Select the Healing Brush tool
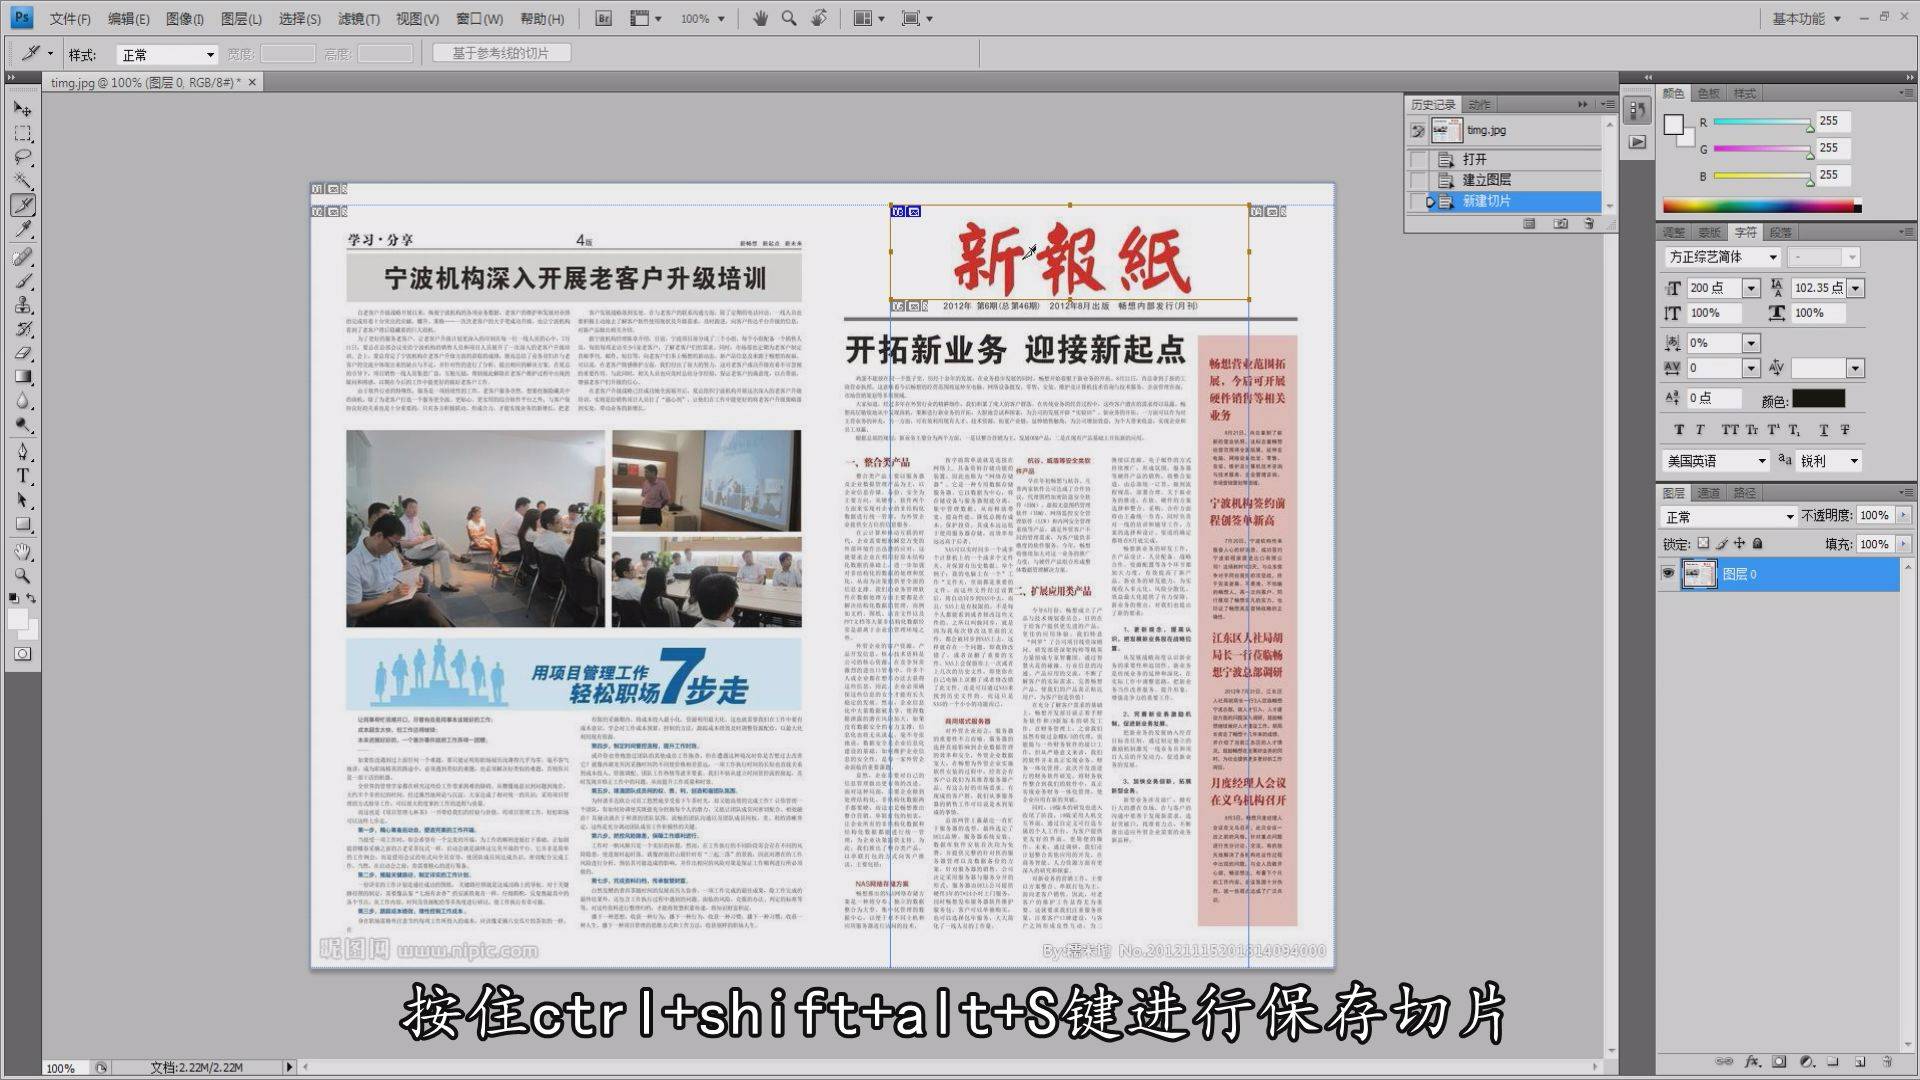This screenshot has width=1920, height=1080. click(x=22, y=257)
